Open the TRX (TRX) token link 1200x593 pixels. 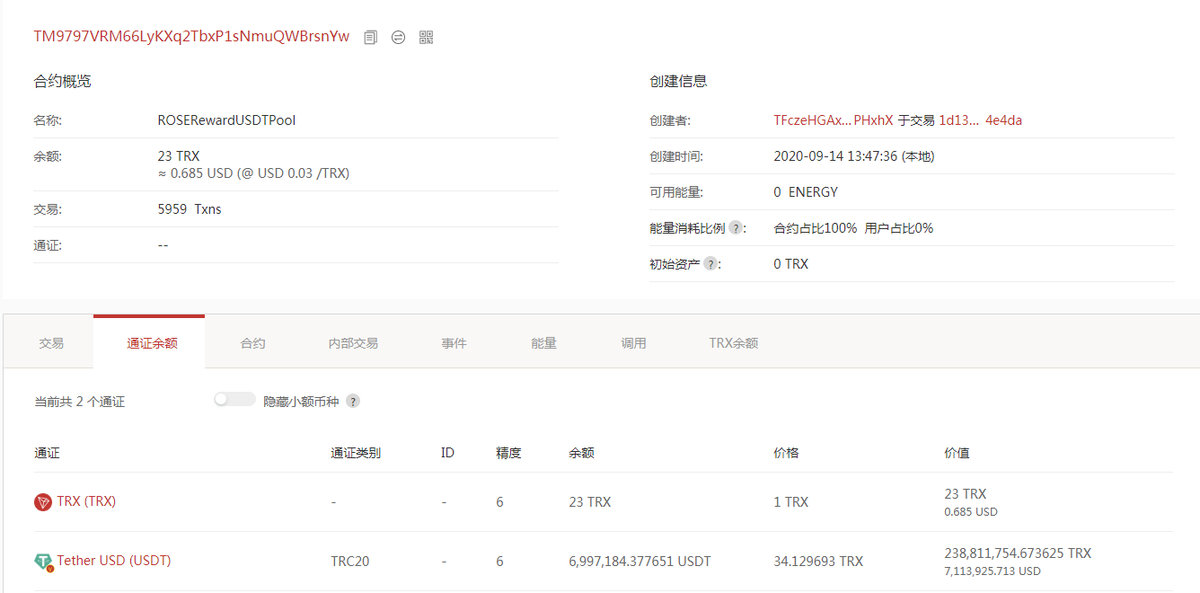click(86, 501)
